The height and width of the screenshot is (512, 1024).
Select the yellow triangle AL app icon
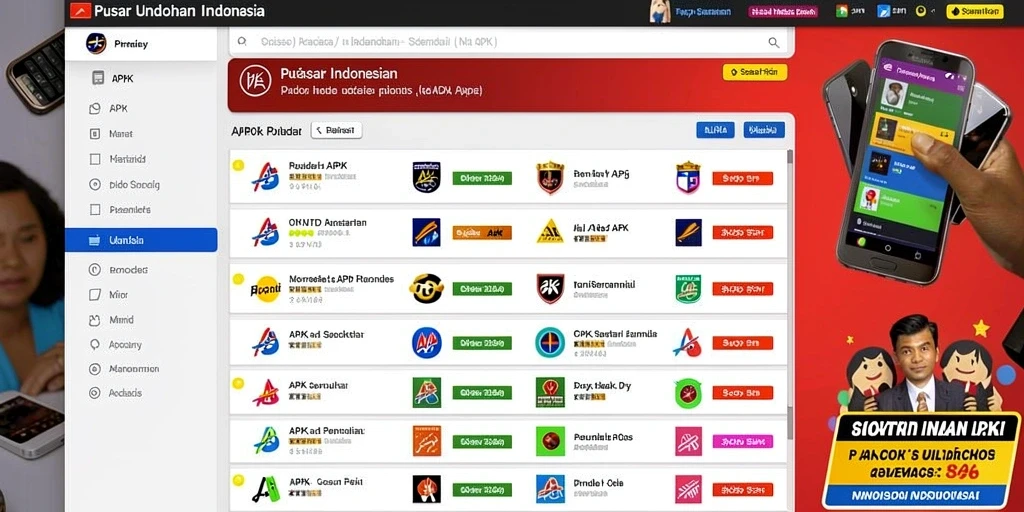click(x=550, y=232)
